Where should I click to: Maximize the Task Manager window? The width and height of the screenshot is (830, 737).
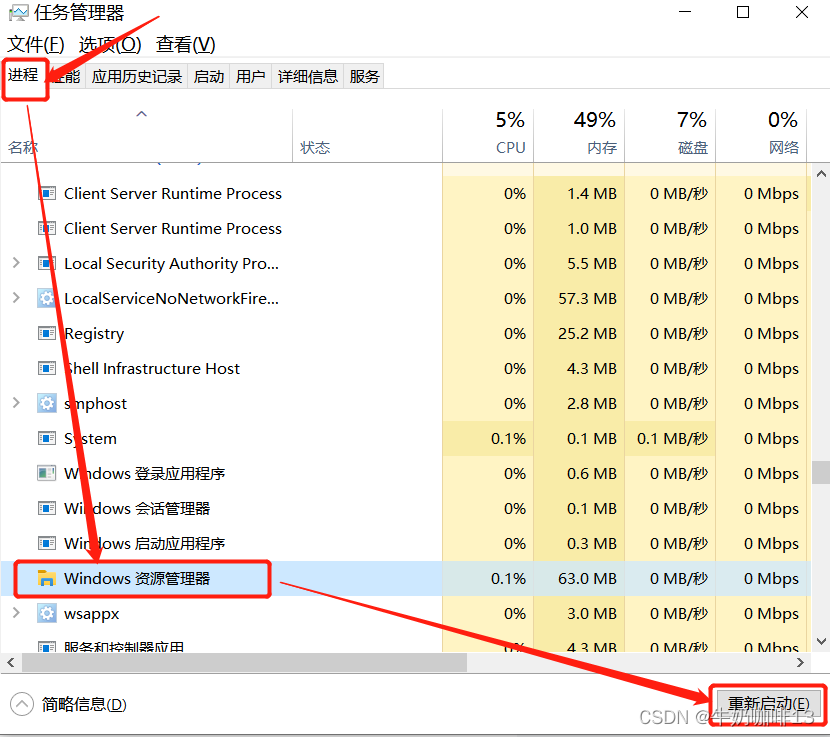pos(743,12)
